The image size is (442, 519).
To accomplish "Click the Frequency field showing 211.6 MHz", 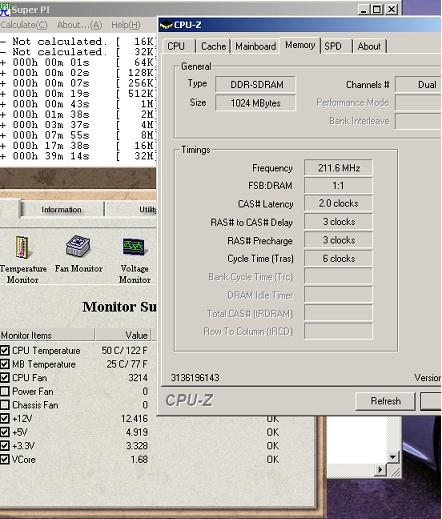I will 338,168.
